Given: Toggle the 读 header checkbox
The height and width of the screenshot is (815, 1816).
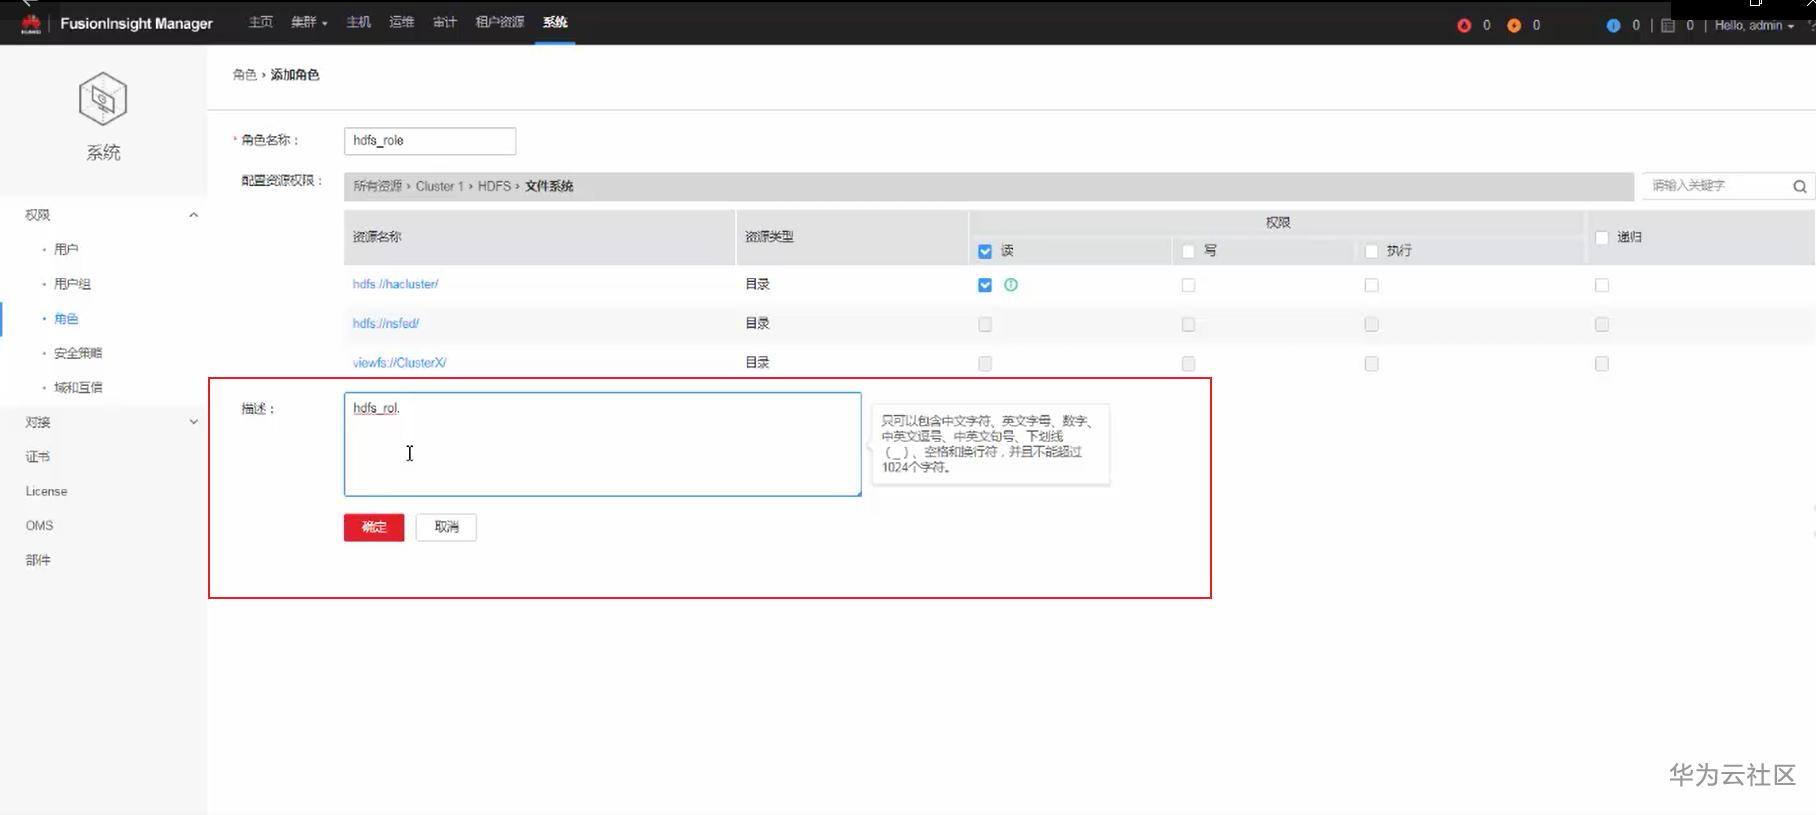Looking at the screenshot, I should click(985, 251).
